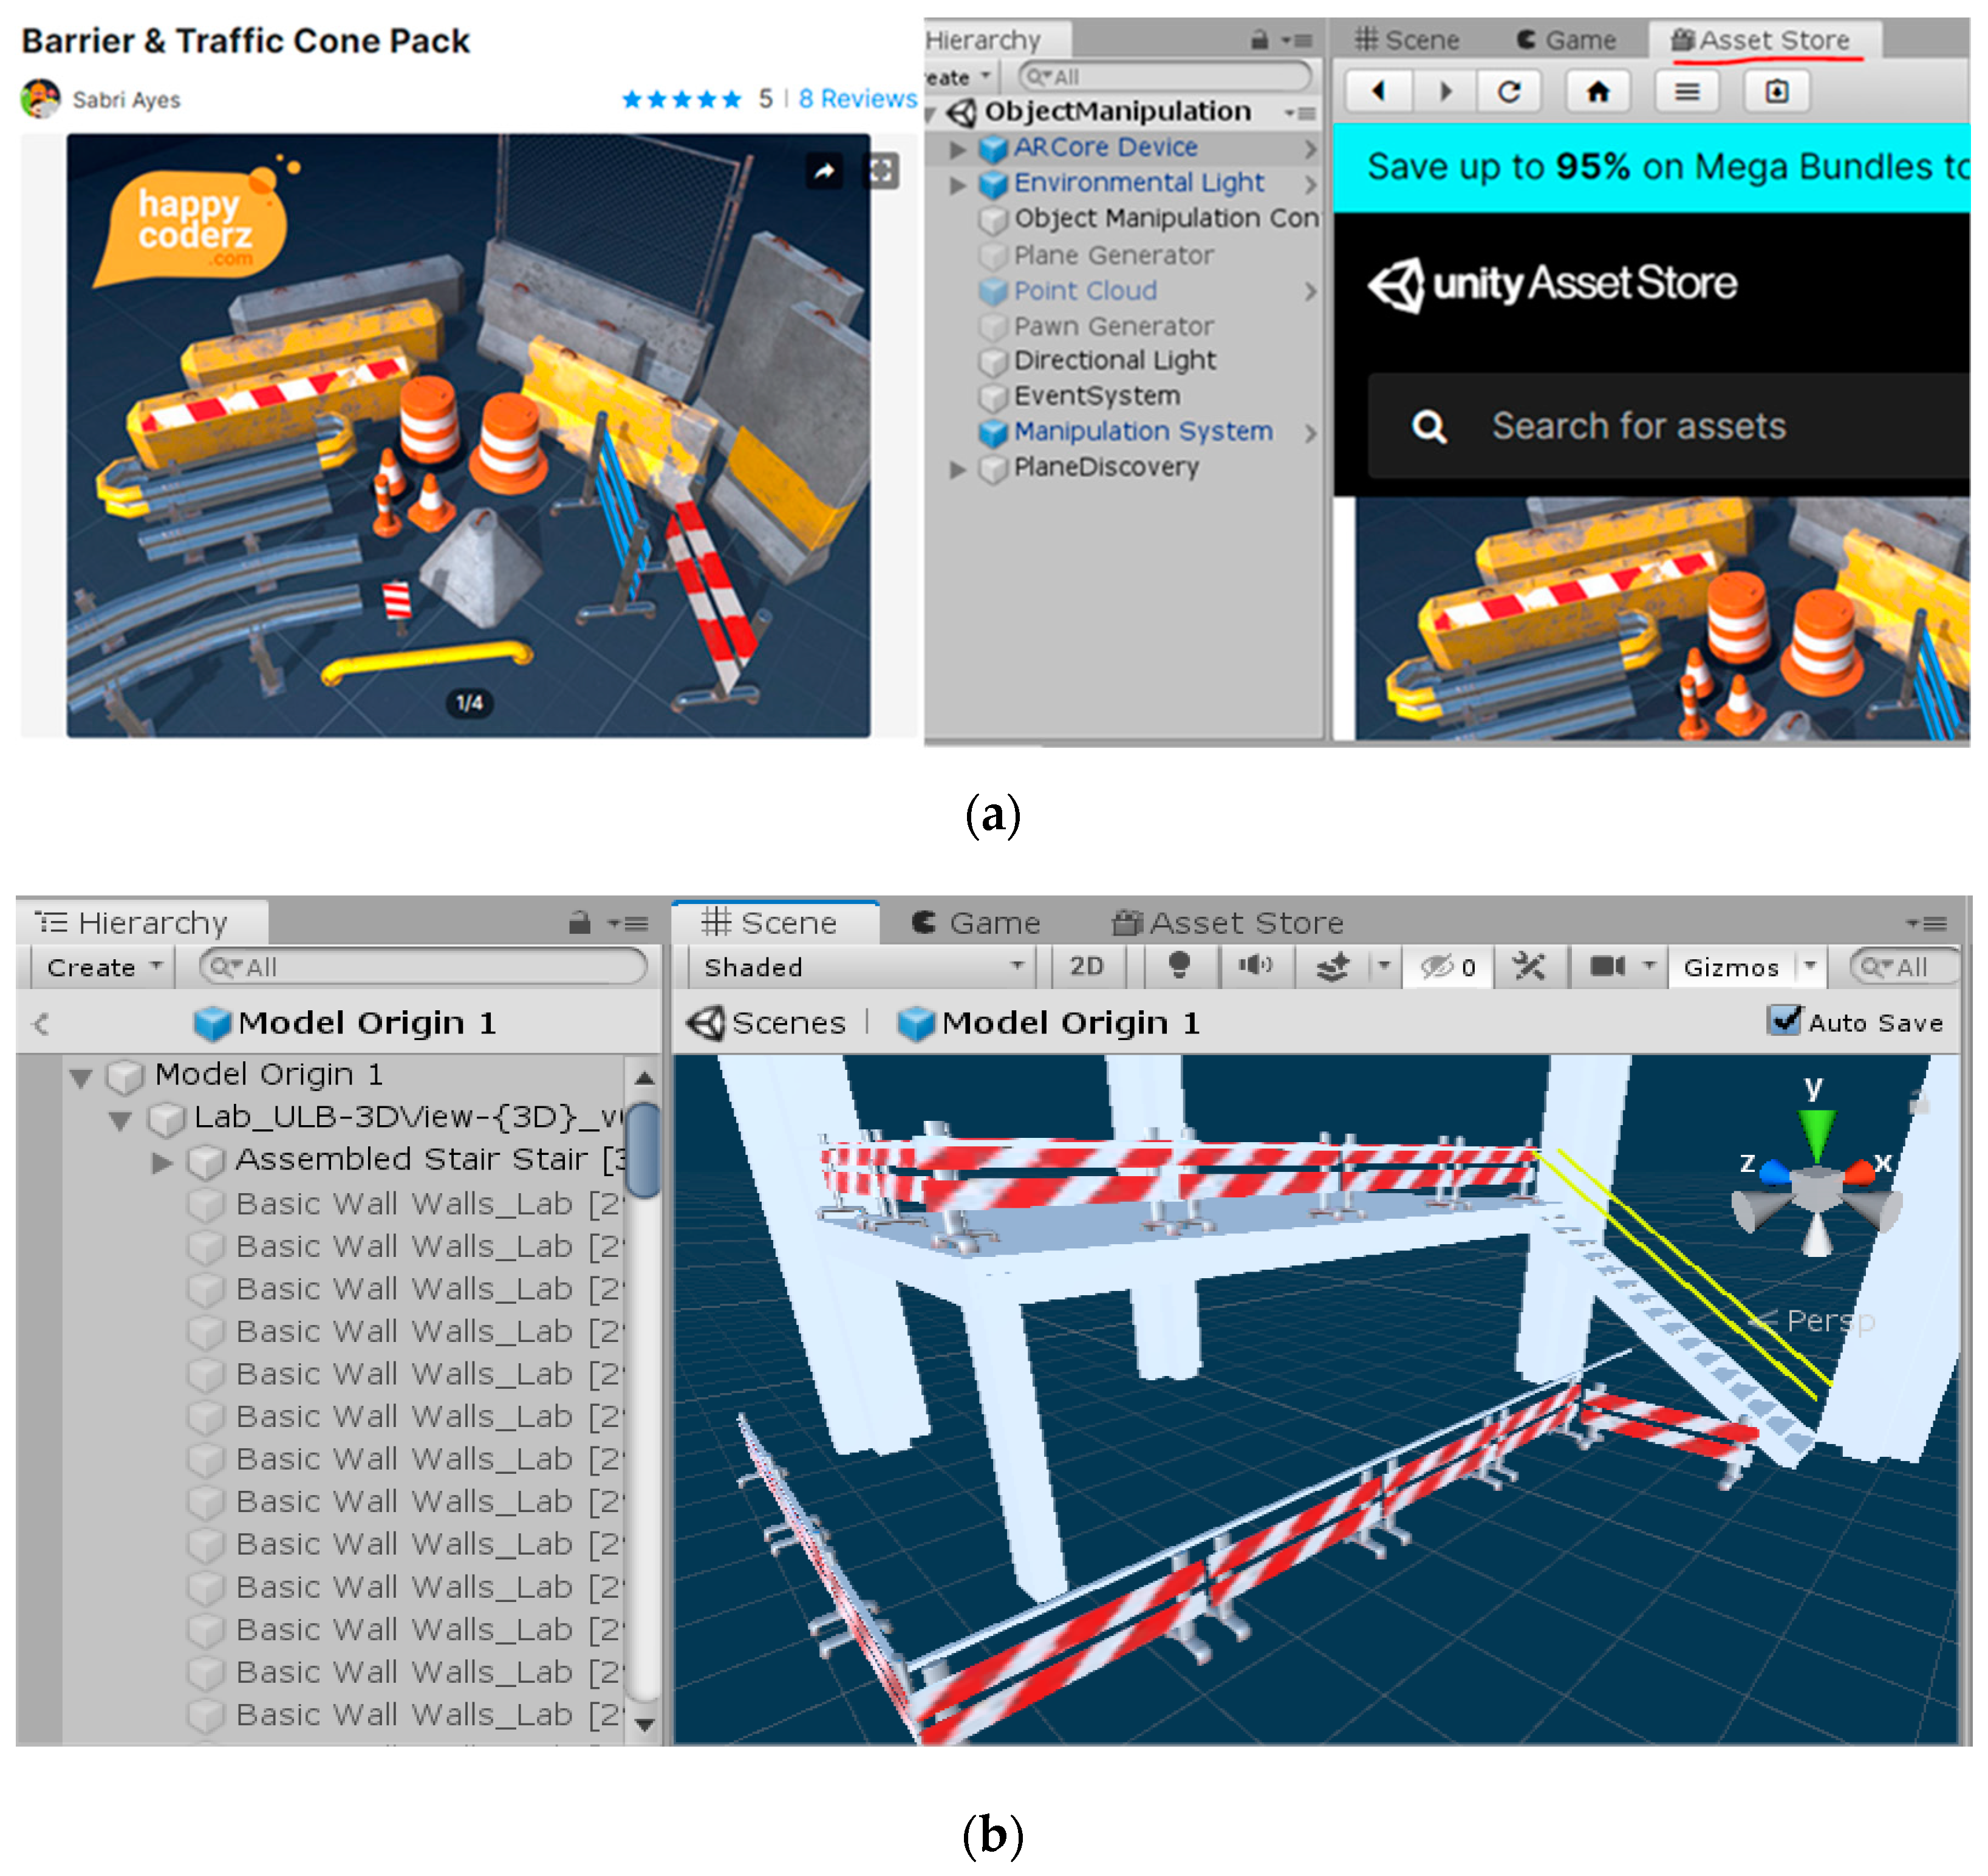Click the green Y axis cone on gizmo
This screenshot has width=1988, height=1876.
[1816, 1135]
